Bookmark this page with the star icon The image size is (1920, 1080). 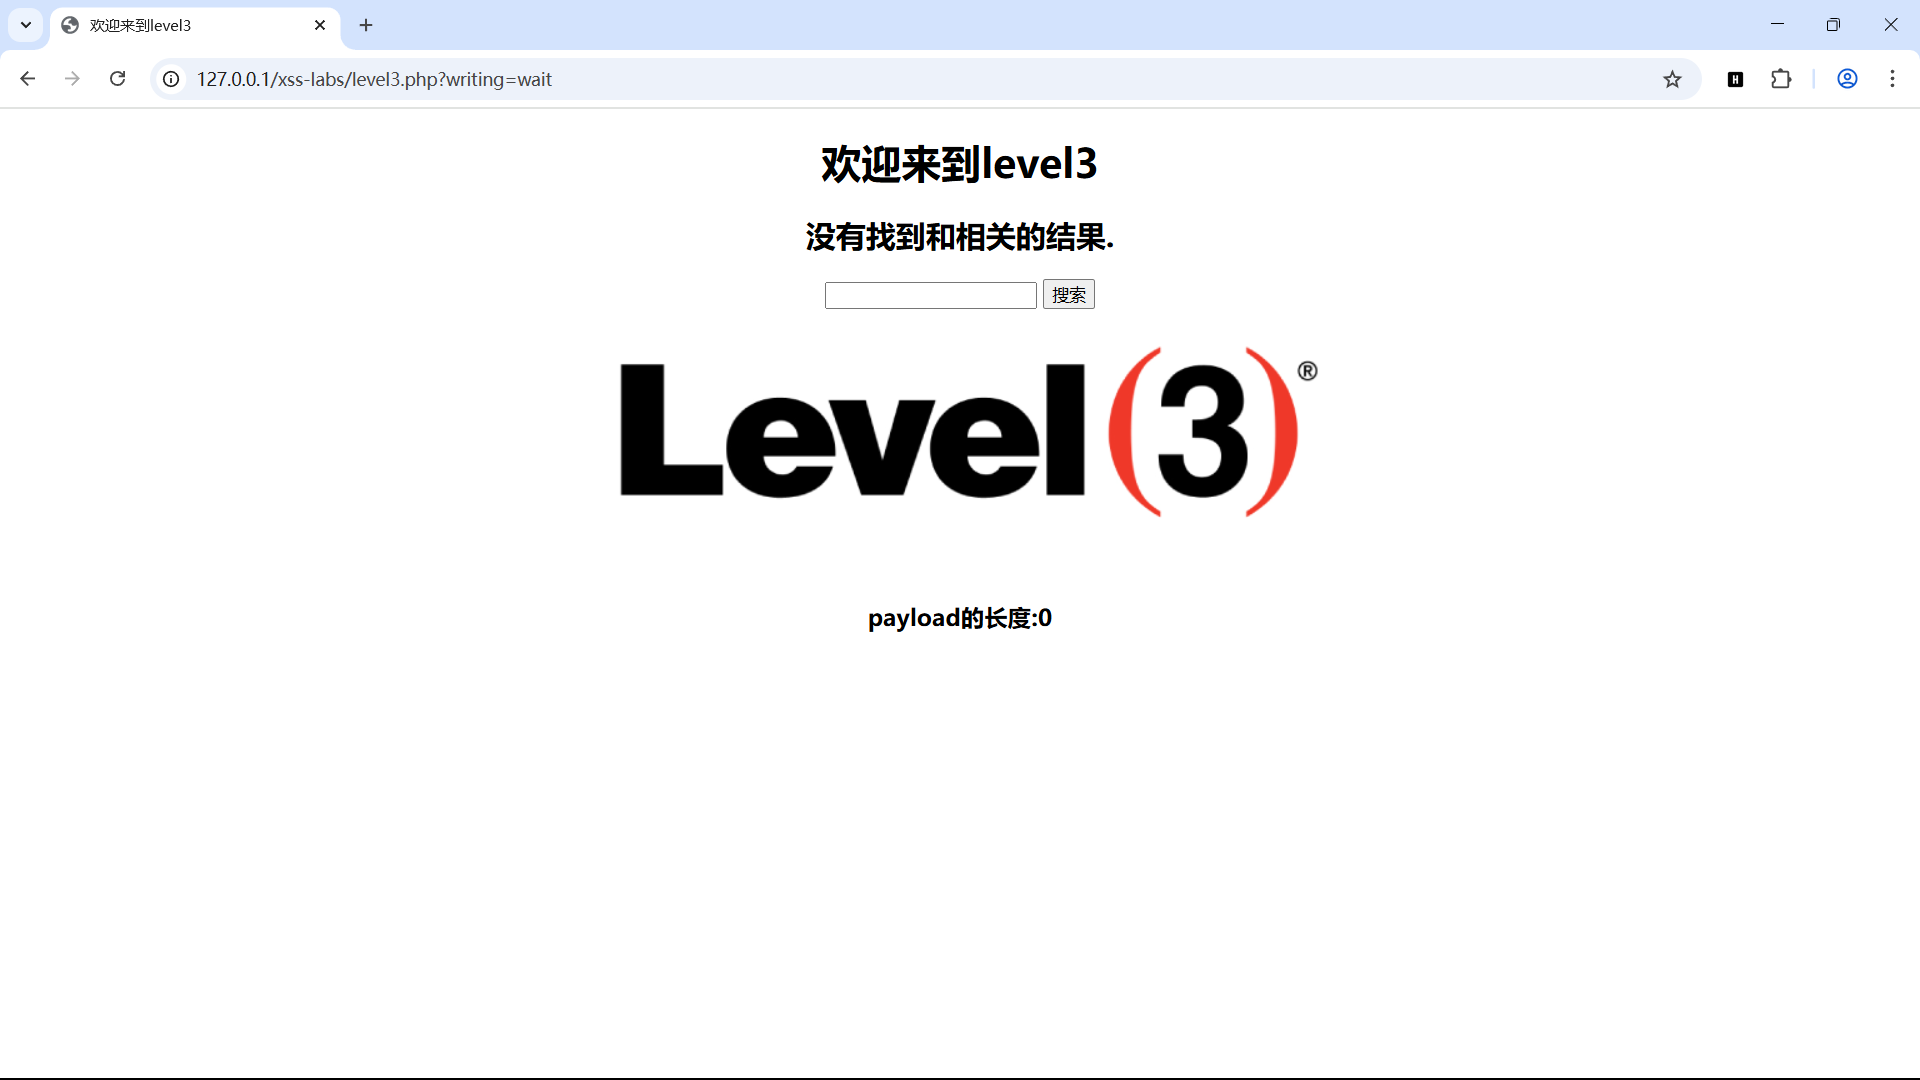(x=1672, y=79)
